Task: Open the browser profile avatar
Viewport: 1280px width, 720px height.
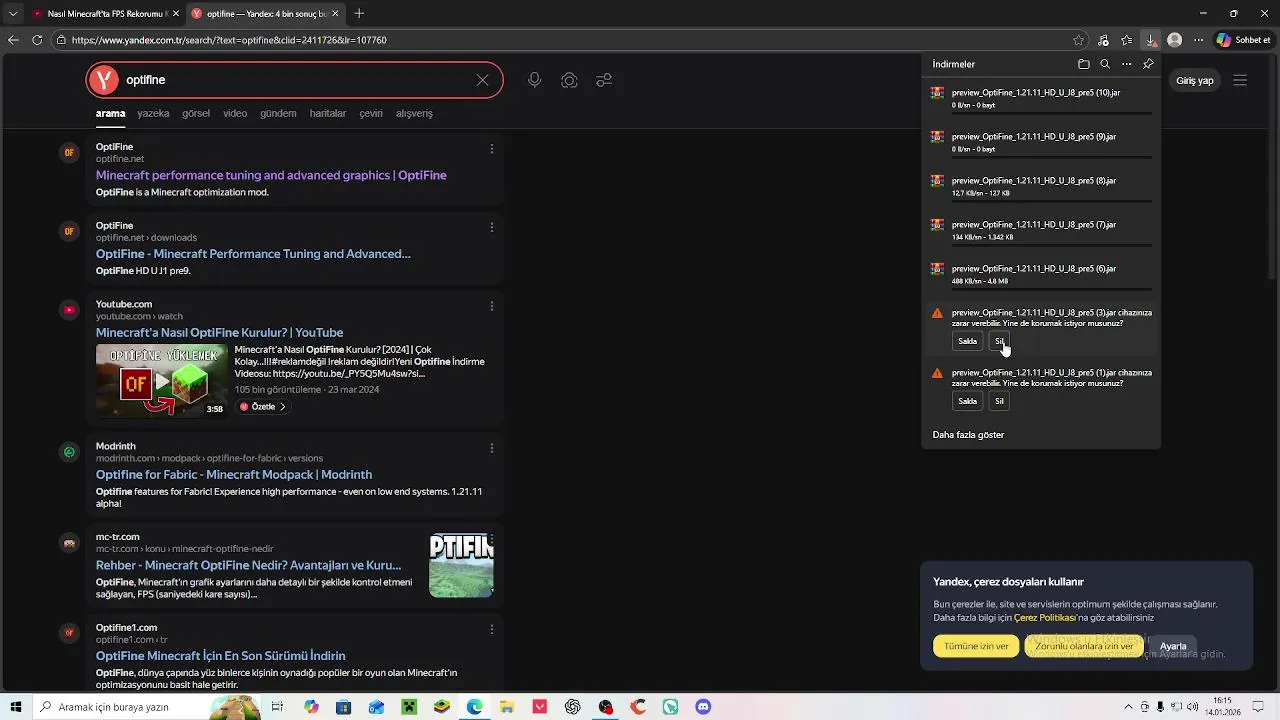Action: pyautogui.click(x=1175, y=40)
